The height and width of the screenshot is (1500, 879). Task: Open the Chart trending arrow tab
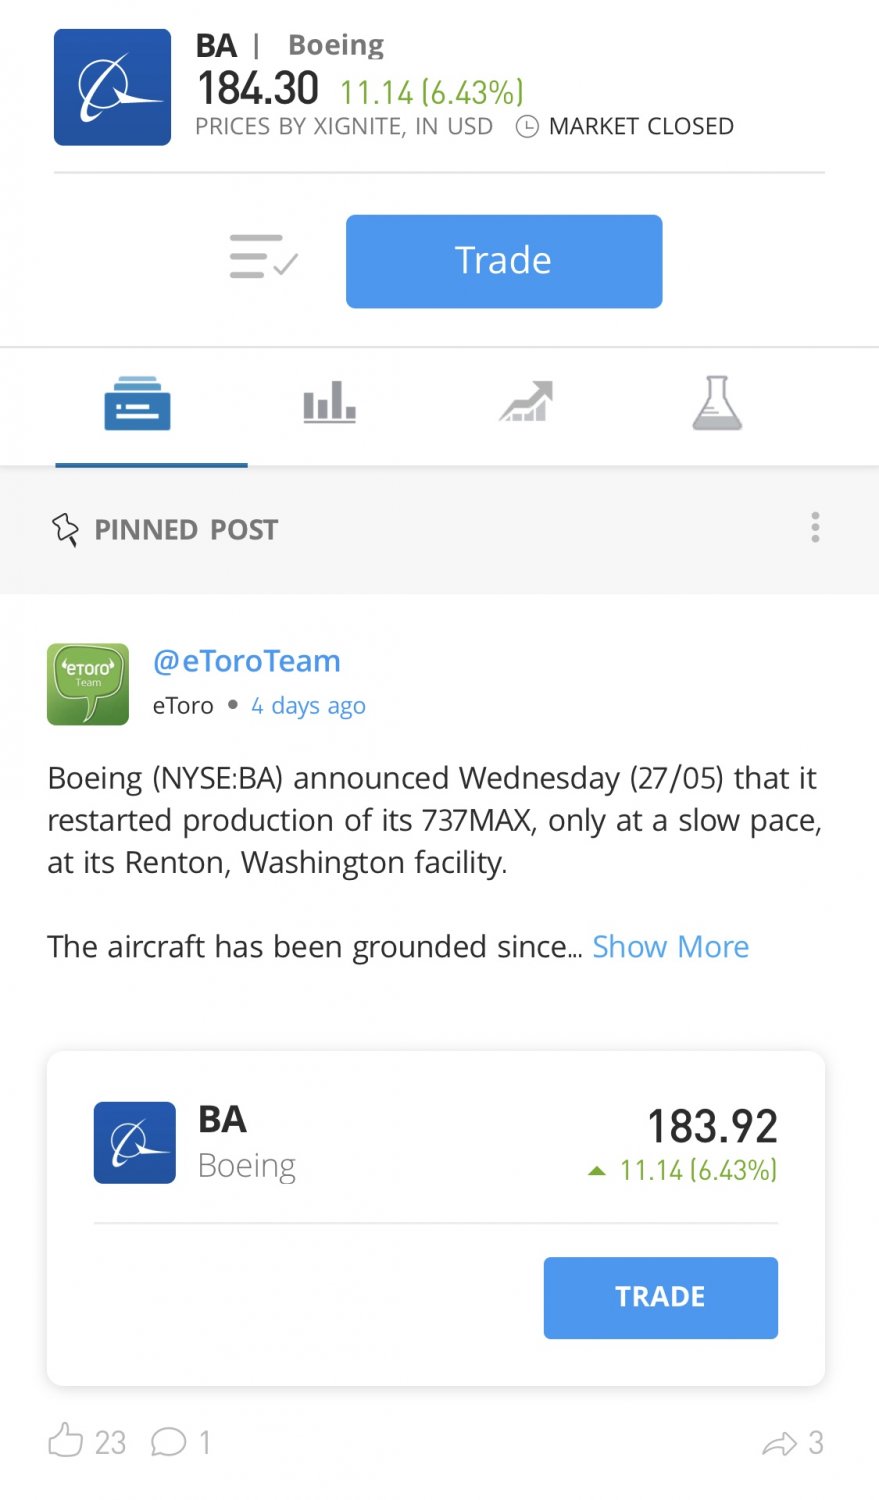coord(526,402)
